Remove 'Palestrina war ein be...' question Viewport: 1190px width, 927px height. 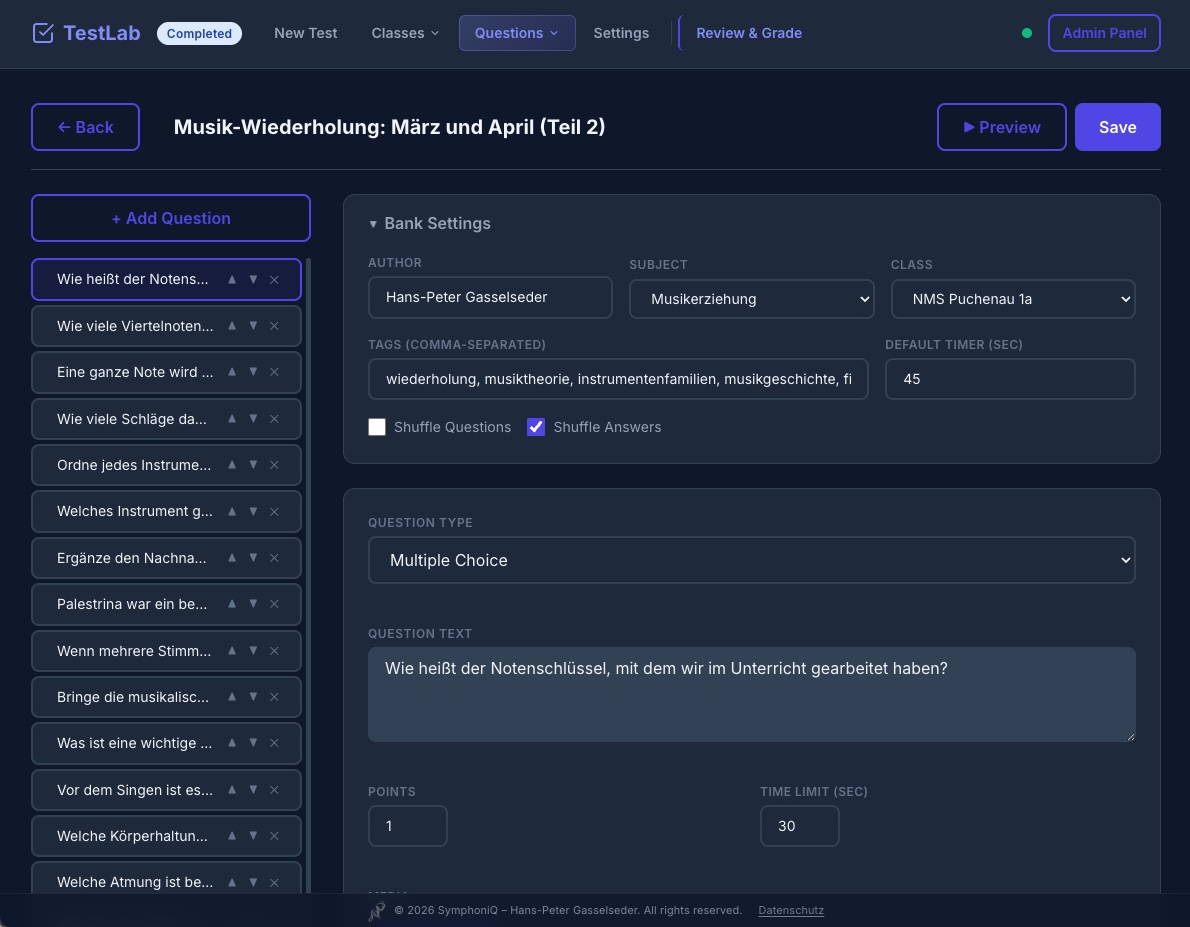pyautogui.click(x=275, y=604)
